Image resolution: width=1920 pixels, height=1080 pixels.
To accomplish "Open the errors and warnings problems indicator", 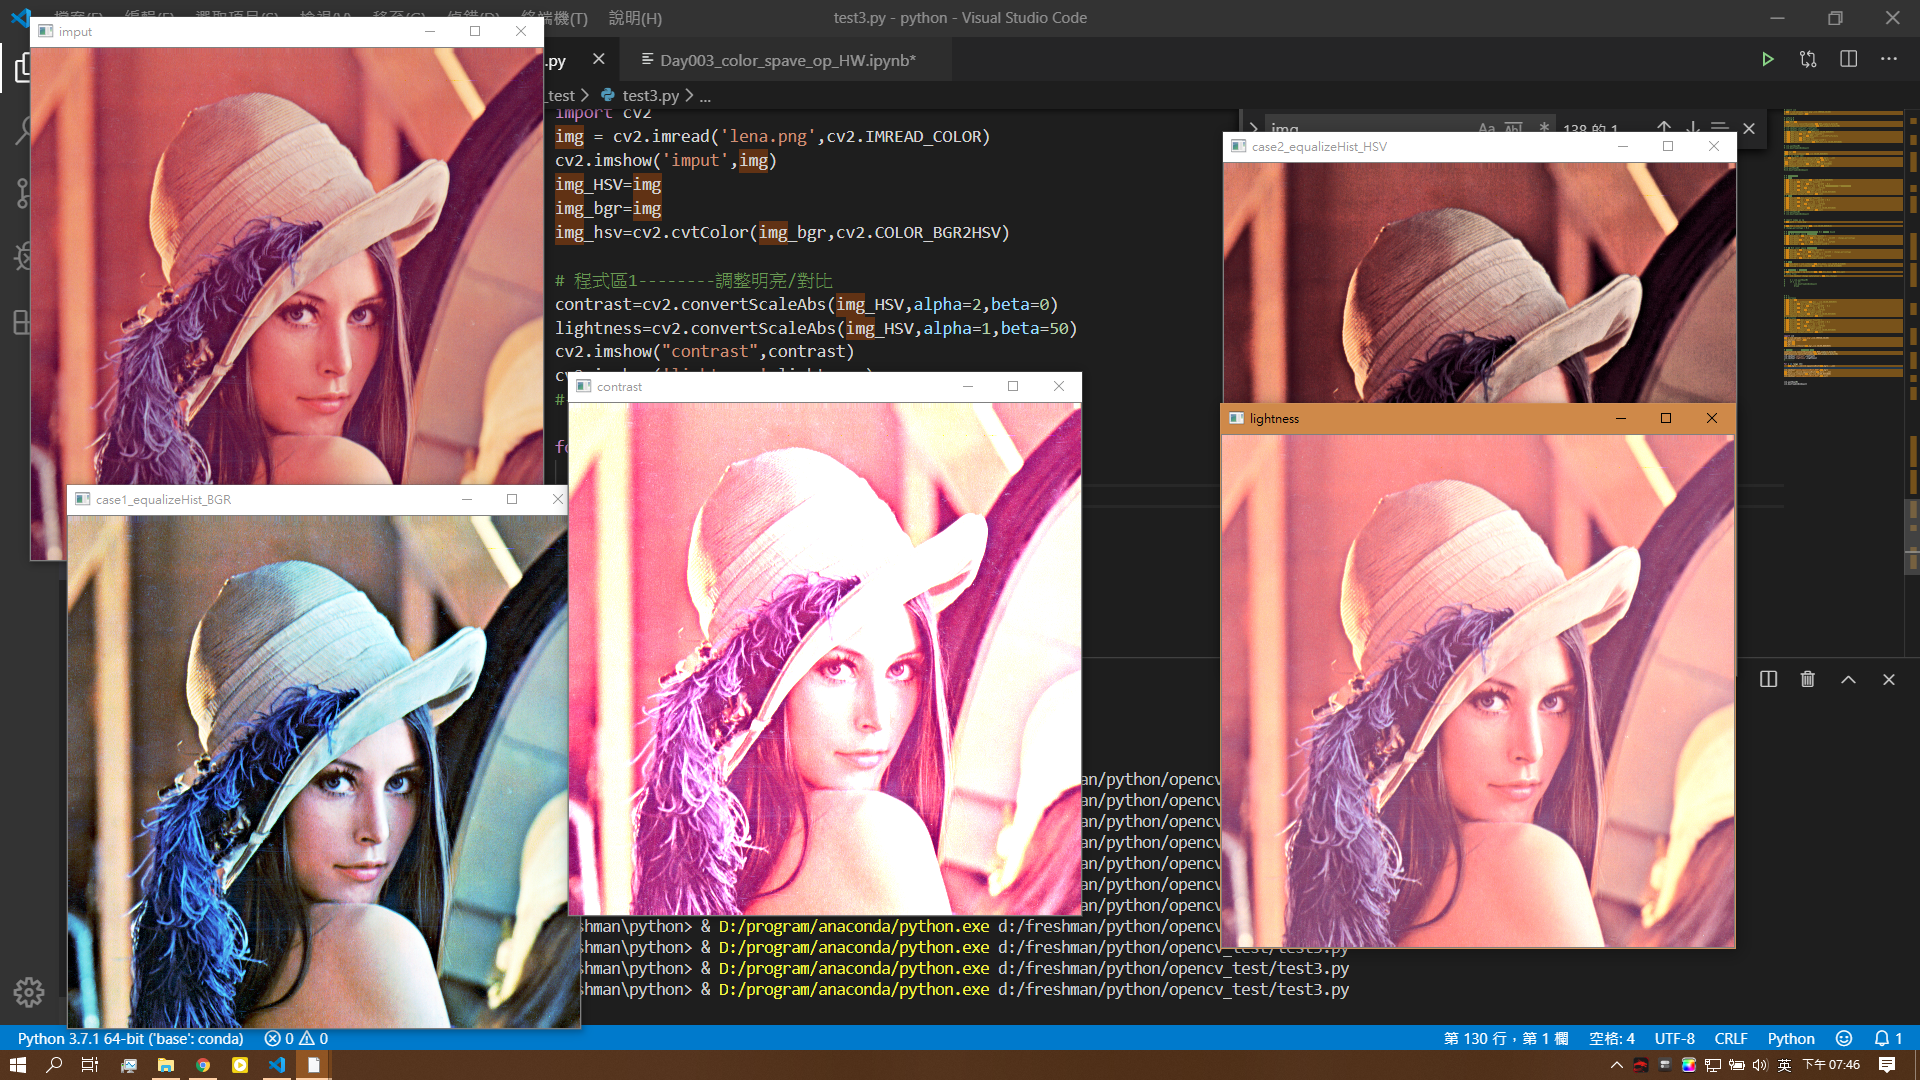I will pyautogui.click(x=296, y=1038).
